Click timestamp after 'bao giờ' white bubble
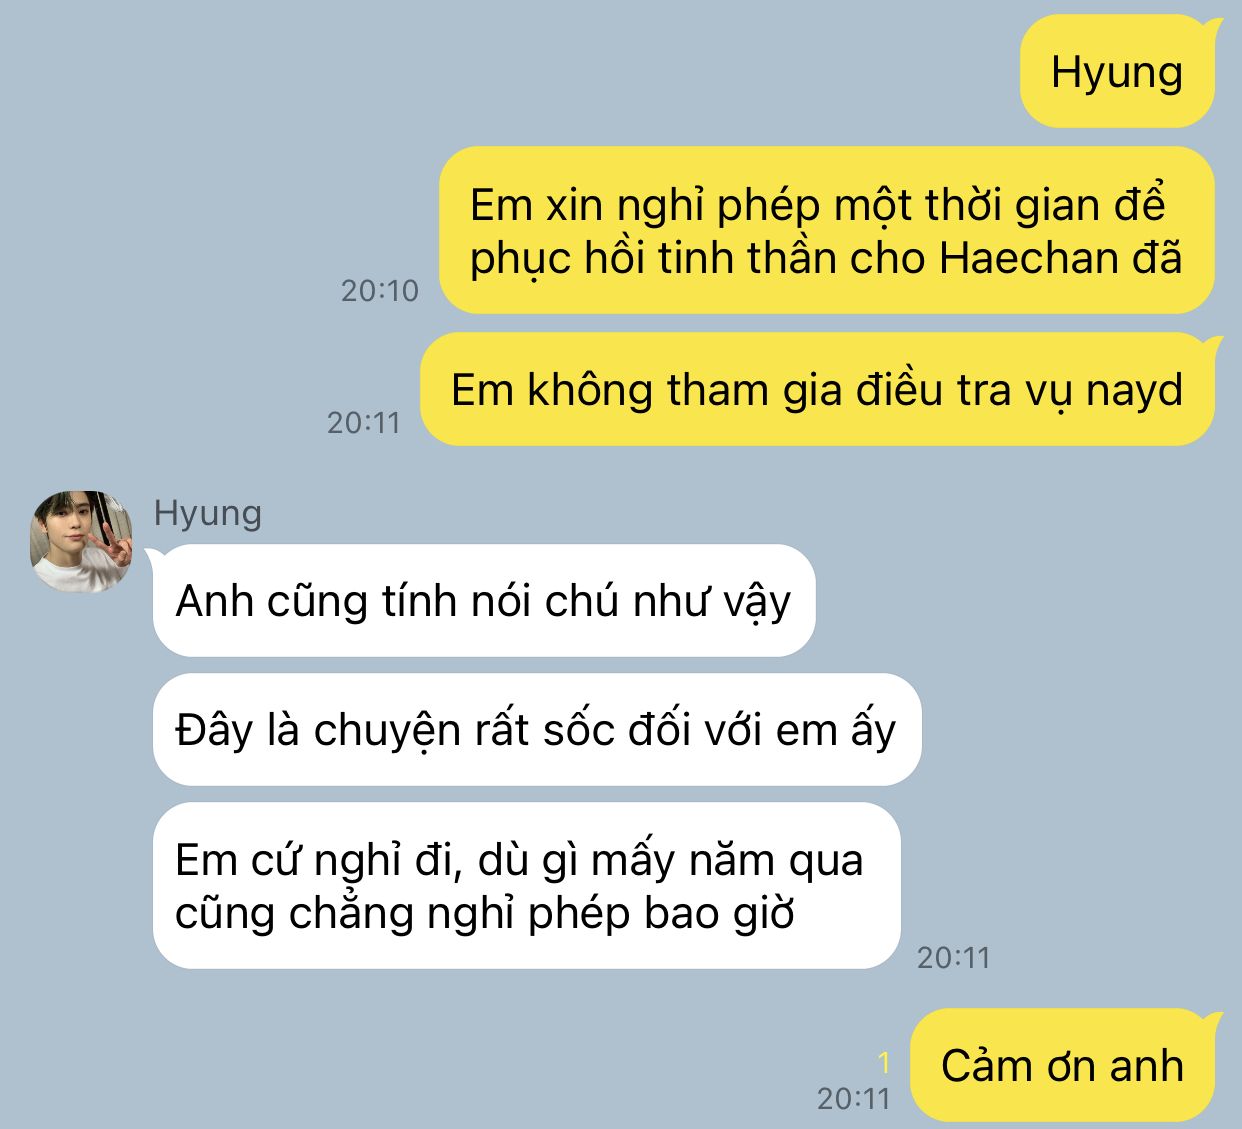 tap(954, 958)
